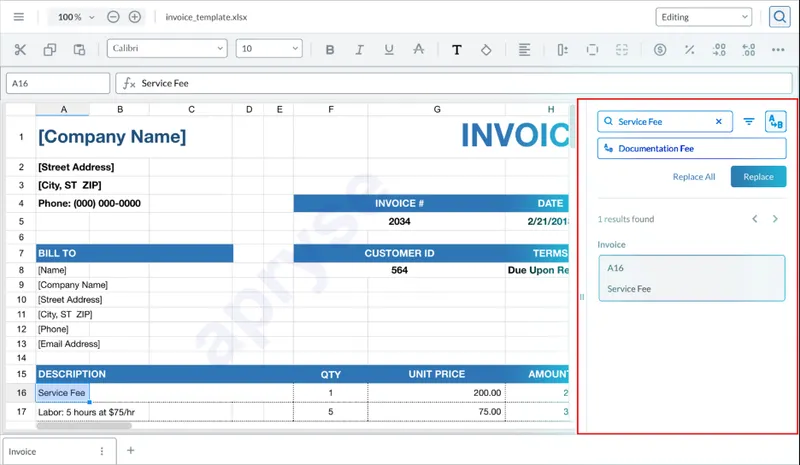Add a new sheet with plus button
The width and height of the screenshot is (800, 465).
pos(131,450)
